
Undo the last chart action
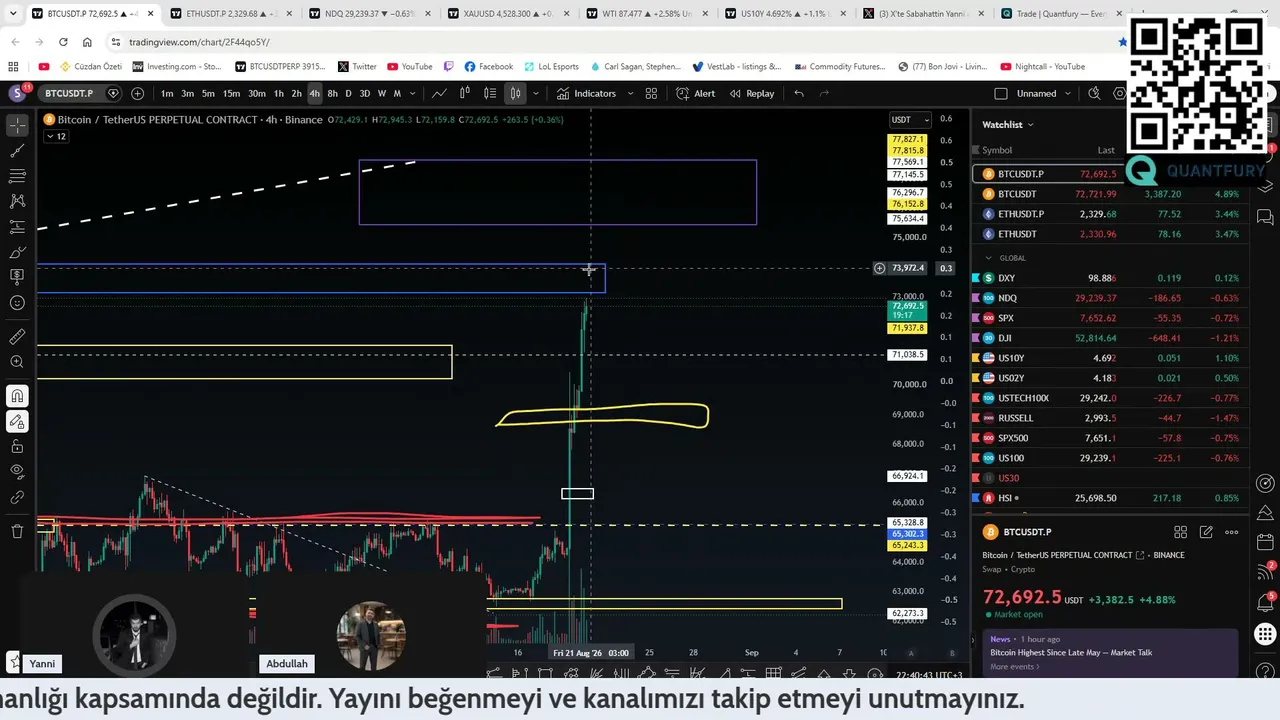tap(799, 93)
